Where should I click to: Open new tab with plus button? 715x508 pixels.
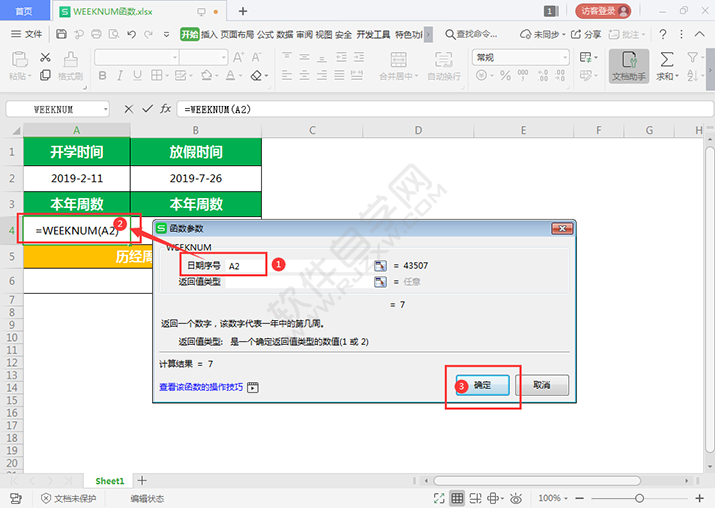pyautogui.click(x=243, y=11)
